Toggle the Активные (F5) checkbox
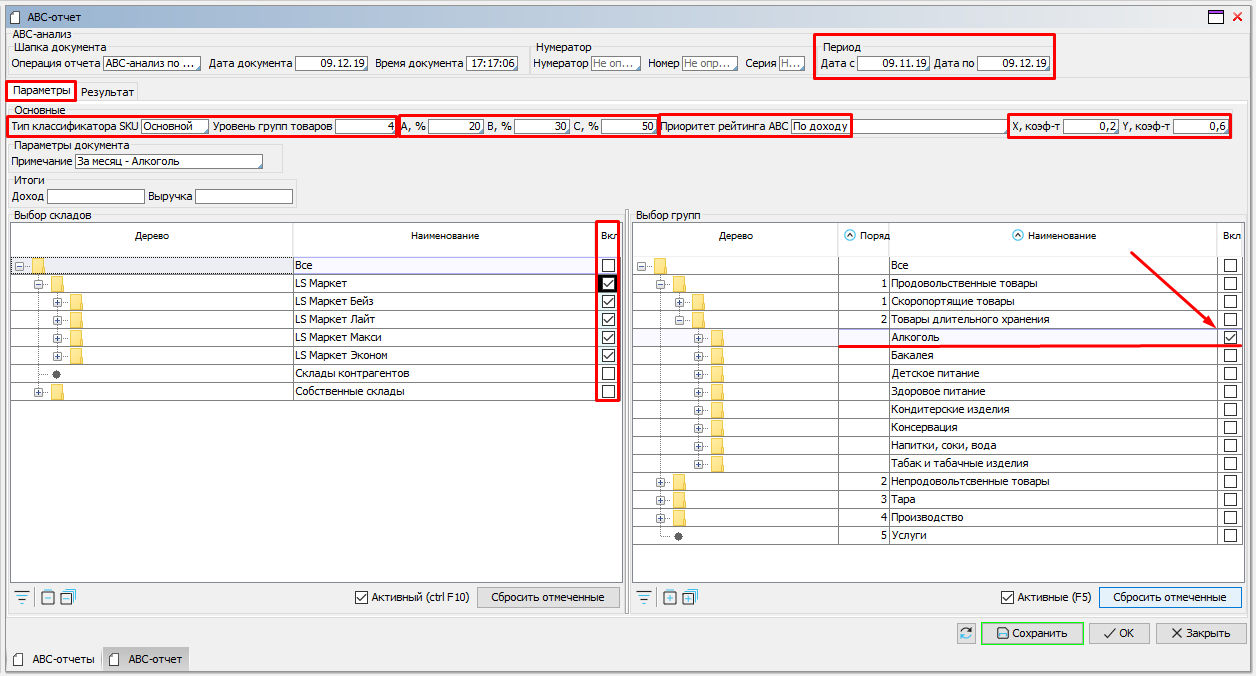 pos(1007,598)
